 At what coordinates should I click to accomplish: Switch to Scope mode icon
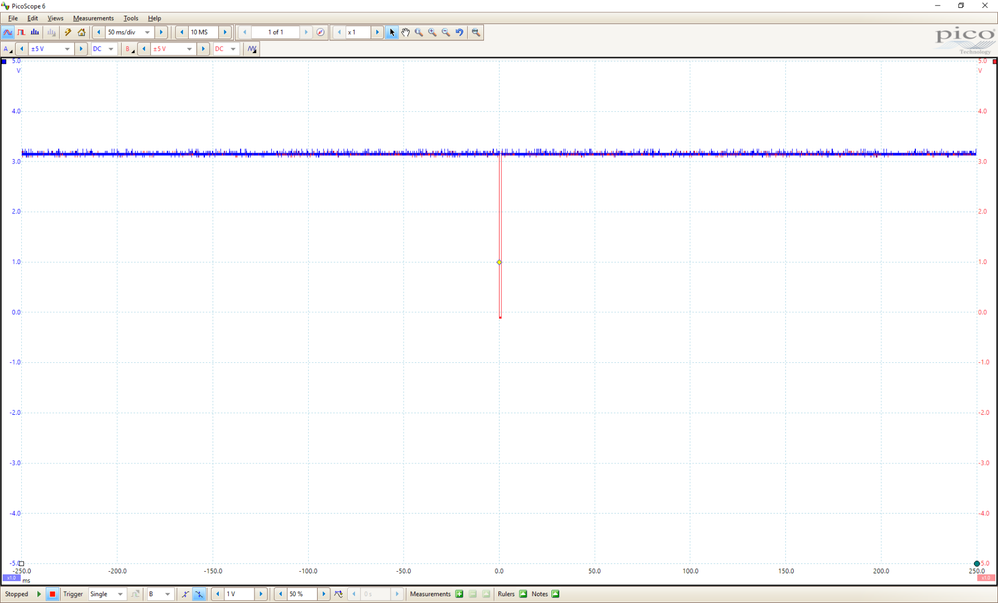[8, 32]
